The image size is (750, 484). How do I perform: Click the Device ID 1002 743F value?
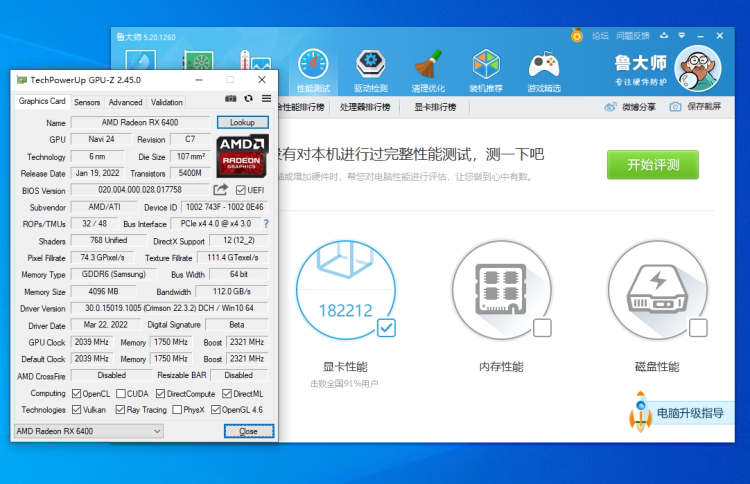tap(224, 207)
